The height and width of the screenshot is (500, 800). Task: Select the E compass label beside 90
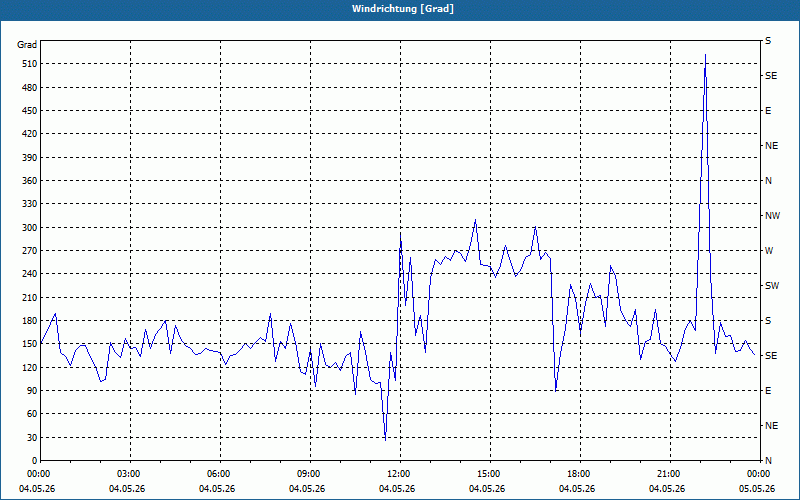click(x=768, y=390)
